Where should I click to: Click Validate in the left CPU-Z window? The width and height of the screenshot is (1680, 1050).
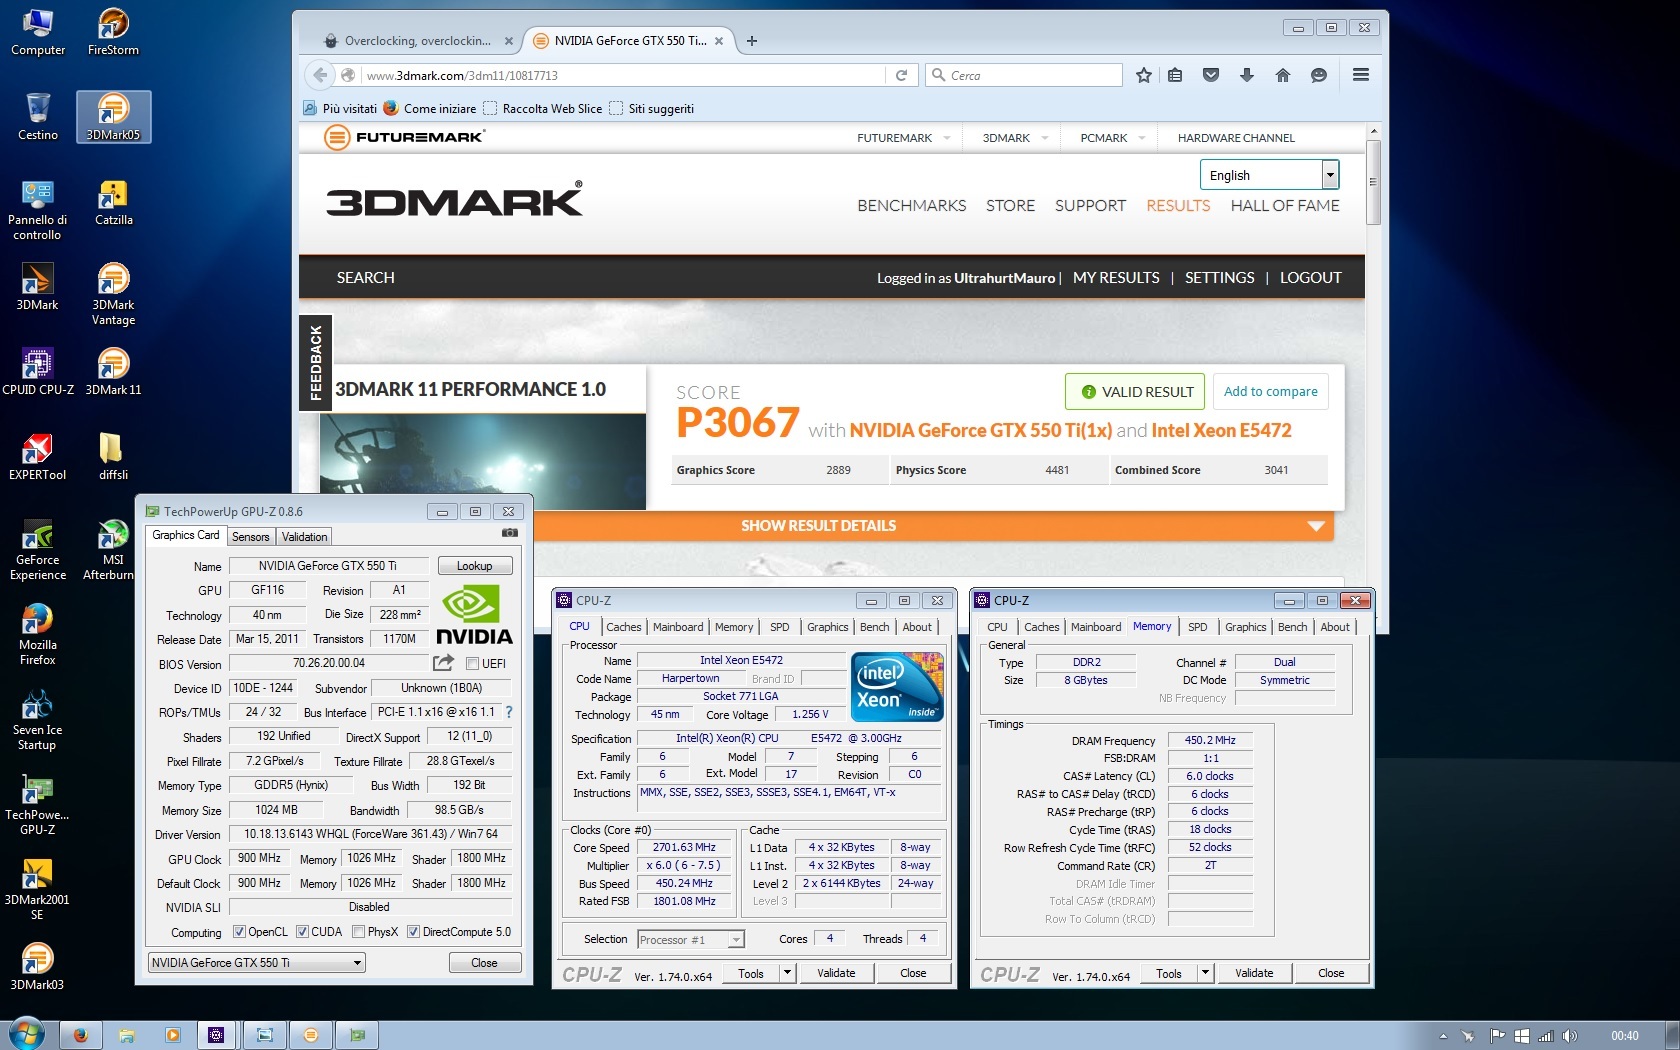[x=835, y=973]
